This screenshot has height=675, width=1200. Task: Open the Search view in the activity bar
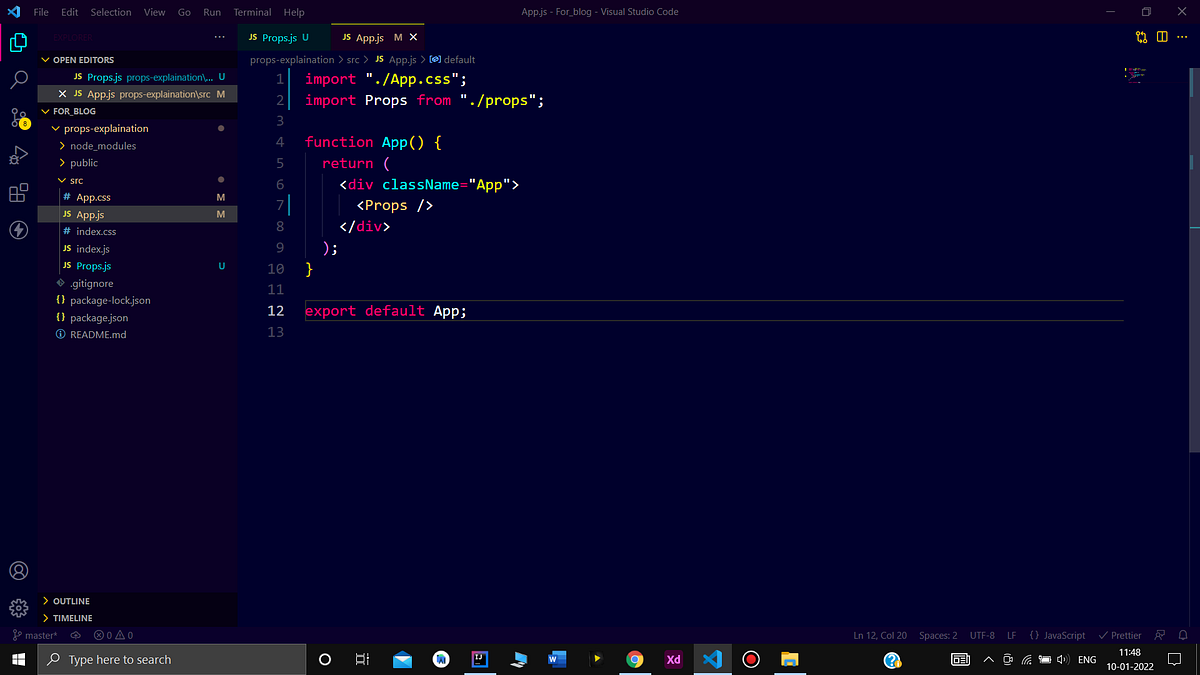click(x=18, y=79)
